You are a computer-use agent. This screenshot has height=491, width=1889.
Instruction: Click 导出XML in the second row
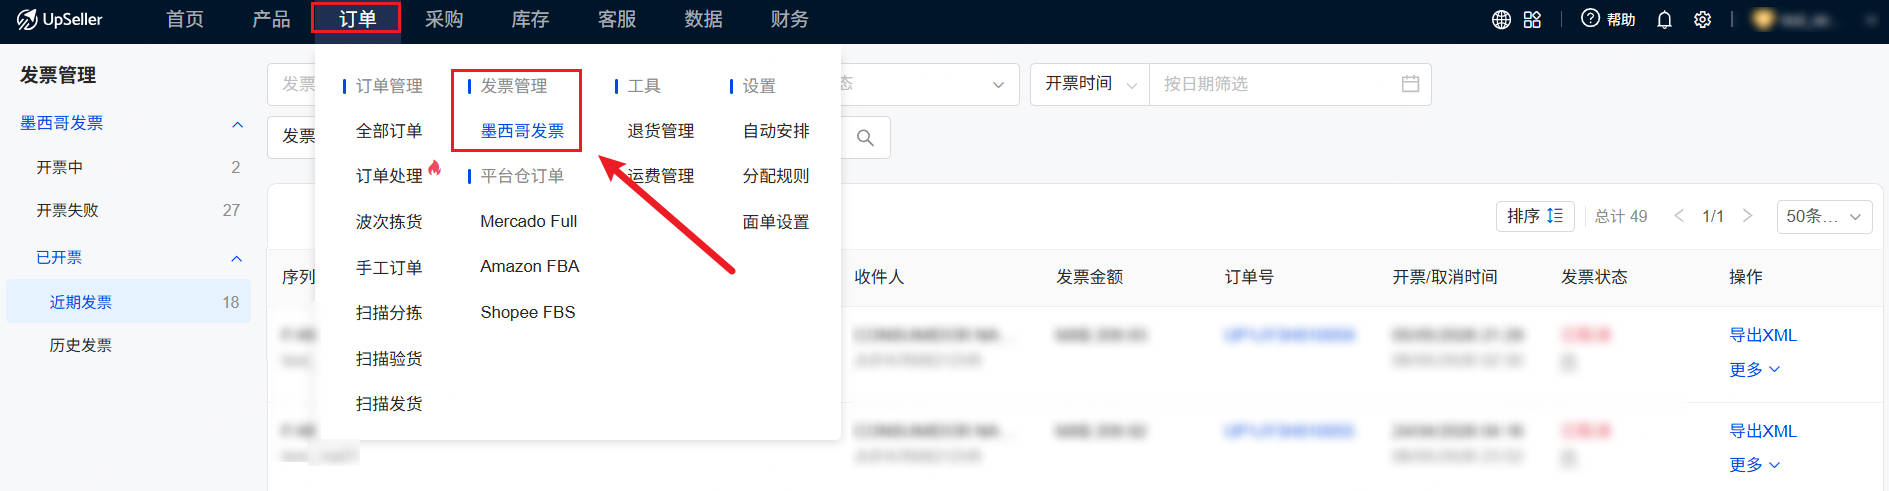pyautogui.click(x=1763, y=431)
